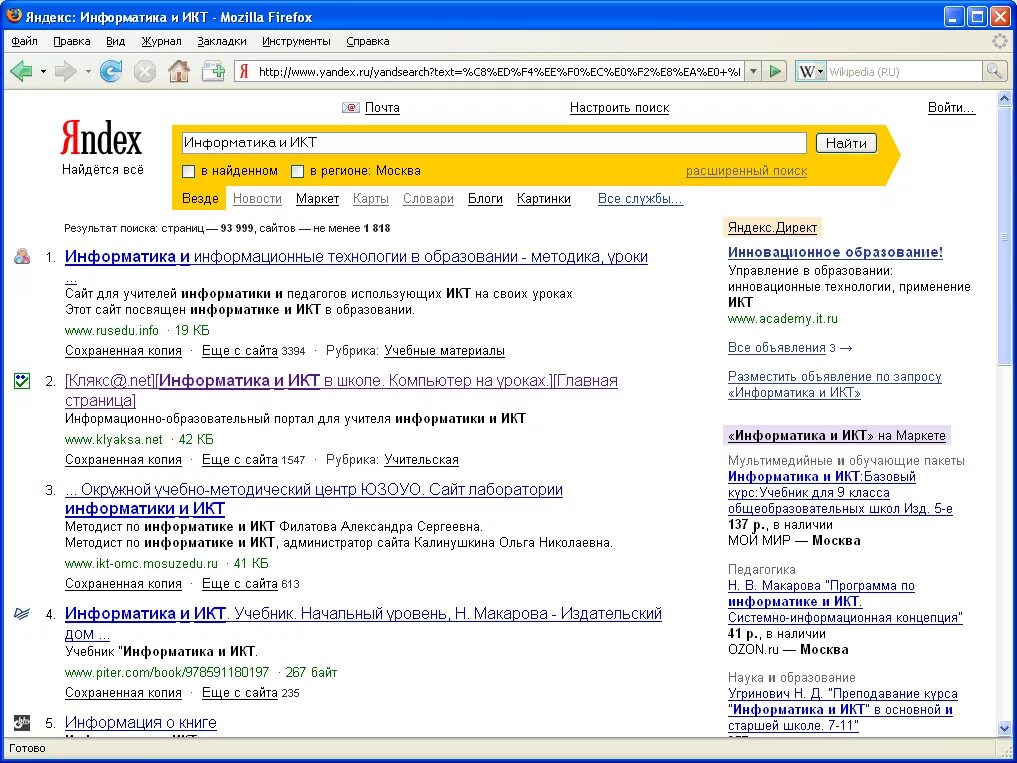
Task: Click the bhv icon beside result 5
Action: (22, 722)
